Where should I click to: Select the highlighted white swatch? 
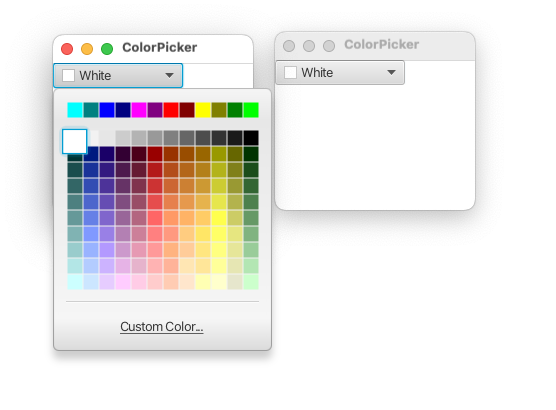coord(74,142)
